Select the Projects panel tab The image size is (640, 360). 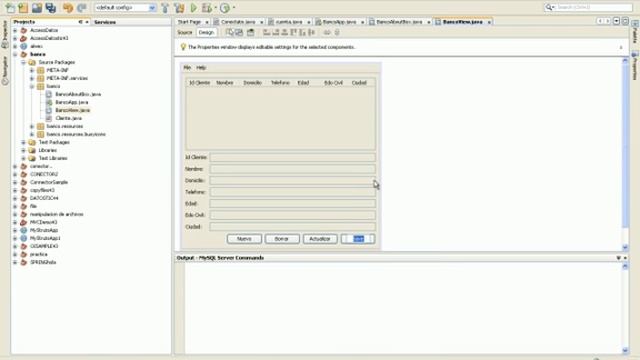point(24,22)
